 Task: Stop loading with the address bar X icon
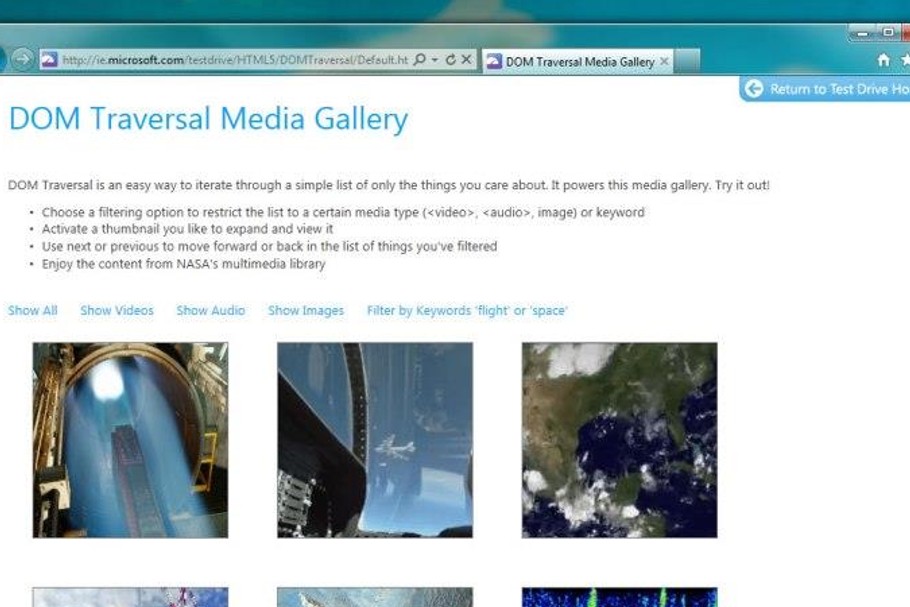point(466,59)
